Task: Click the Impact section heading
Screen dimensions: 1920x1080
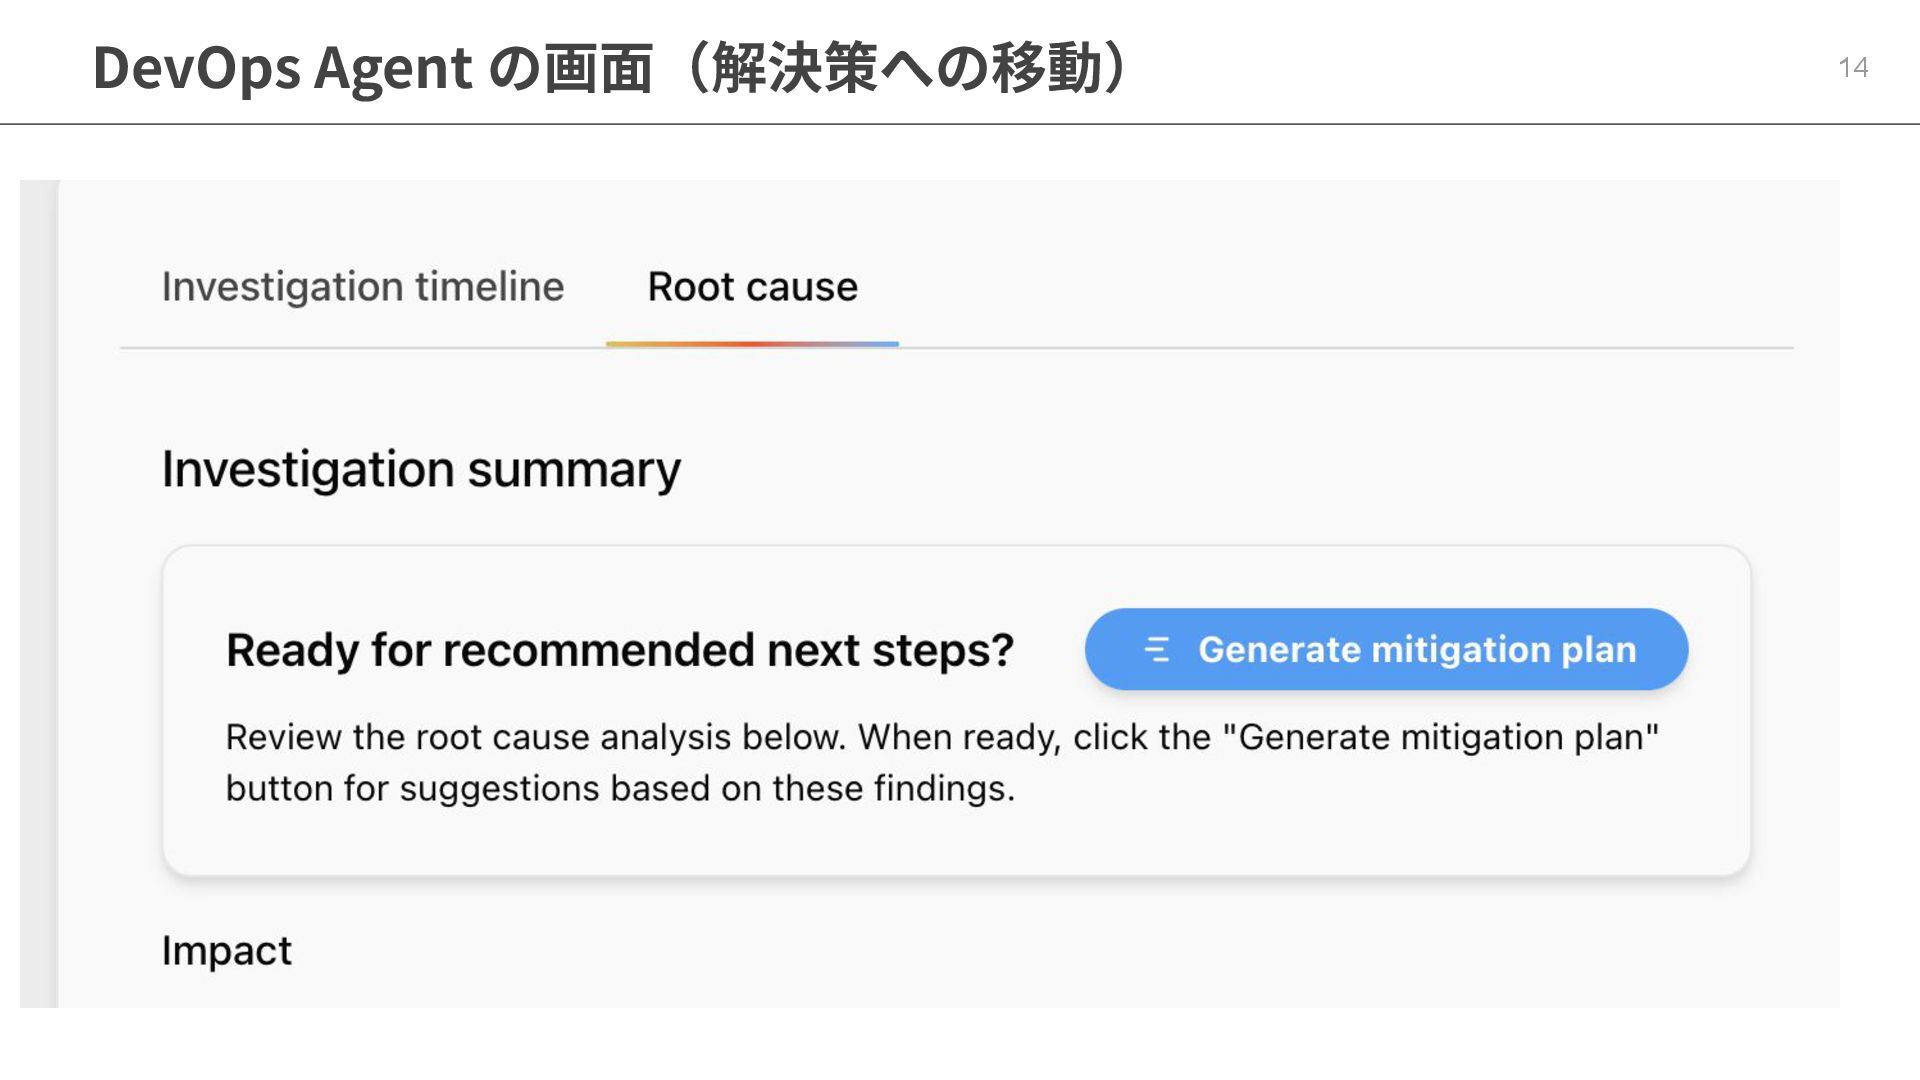Action: pos(227,950)
